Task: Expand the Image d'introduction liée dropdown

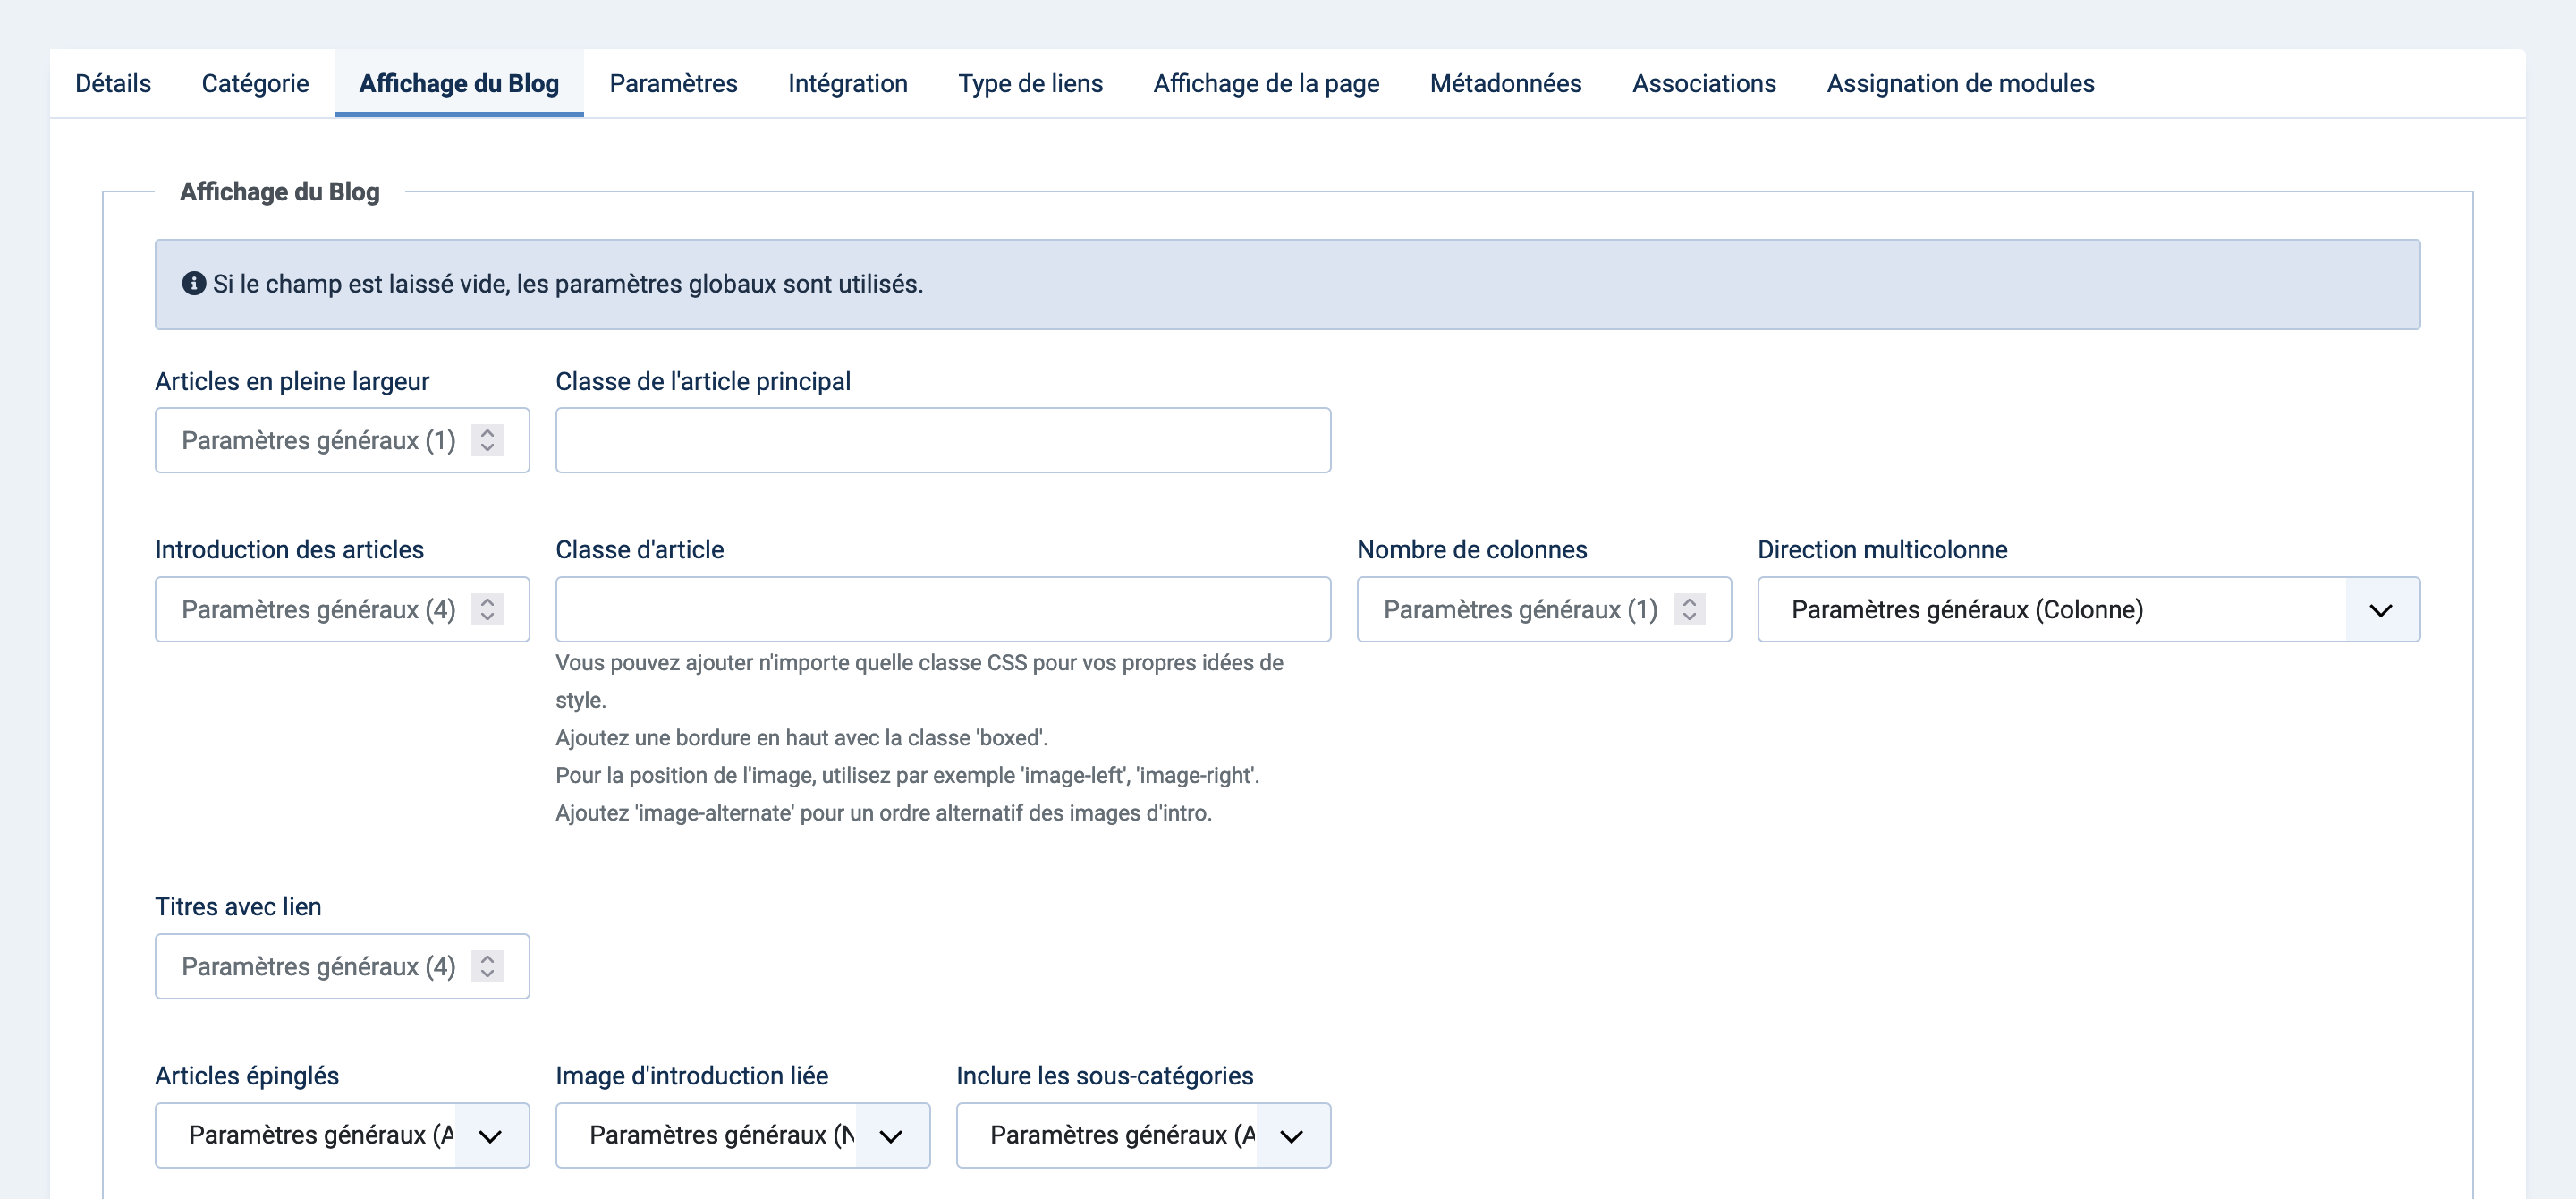Action: [x=743, y=1135]
